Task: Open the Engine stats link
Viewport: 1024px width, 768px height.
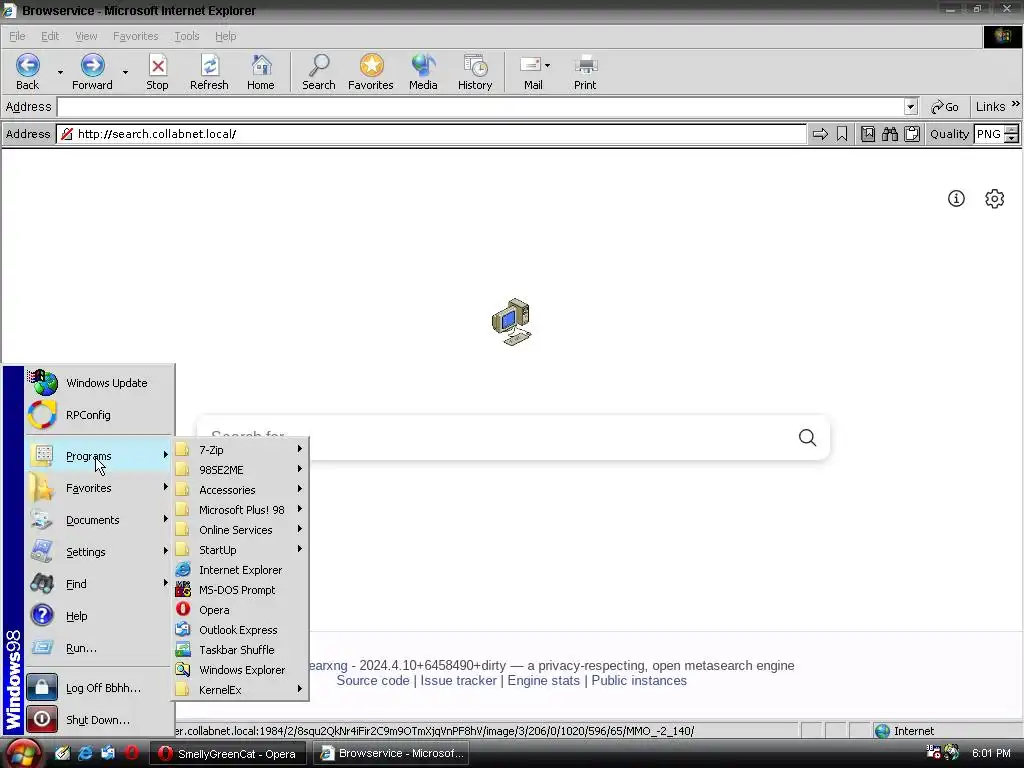Action: pos(543,680)
